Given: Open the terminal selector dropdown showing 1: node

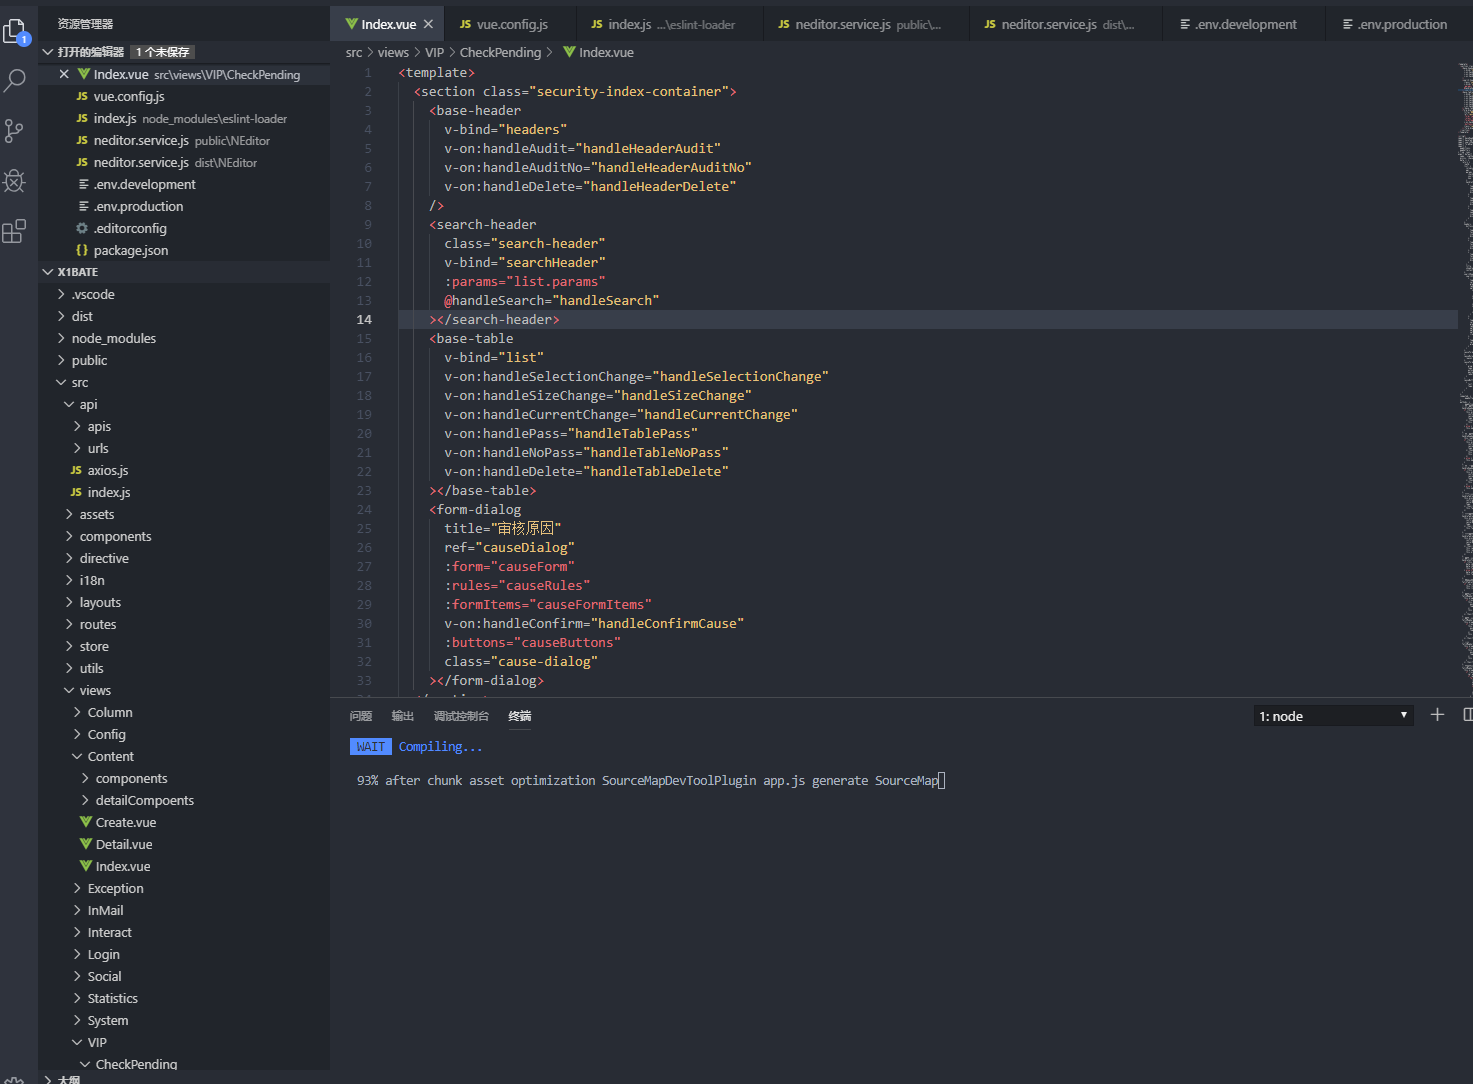Looking at the screenshot, I should coord(1333,716).
